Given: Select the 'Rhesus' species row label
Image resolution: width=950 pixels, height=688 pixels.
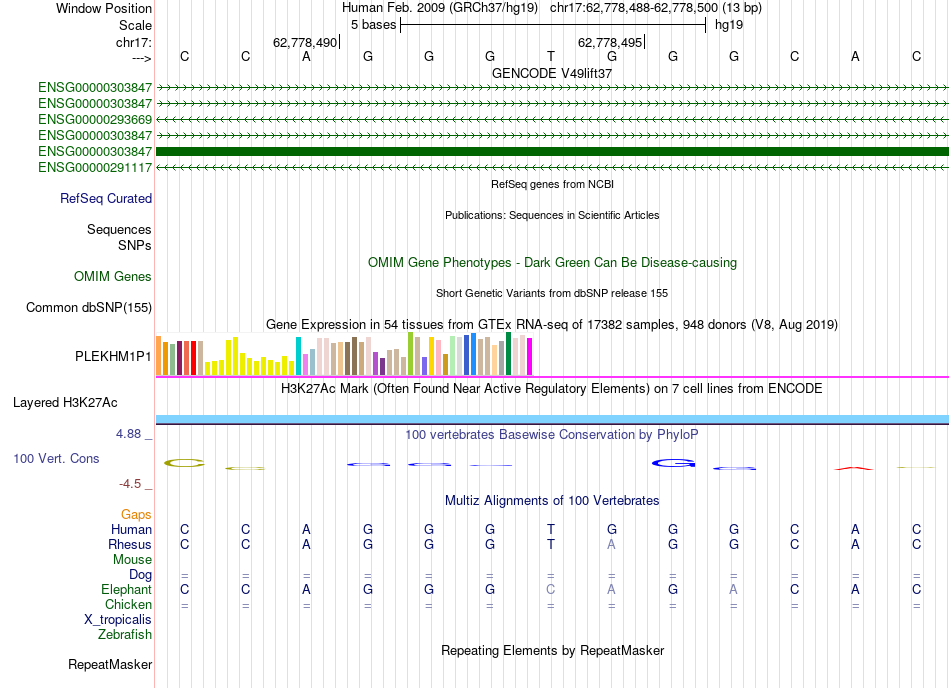Looking at the screenshot, I should click(x=130, y=545).
